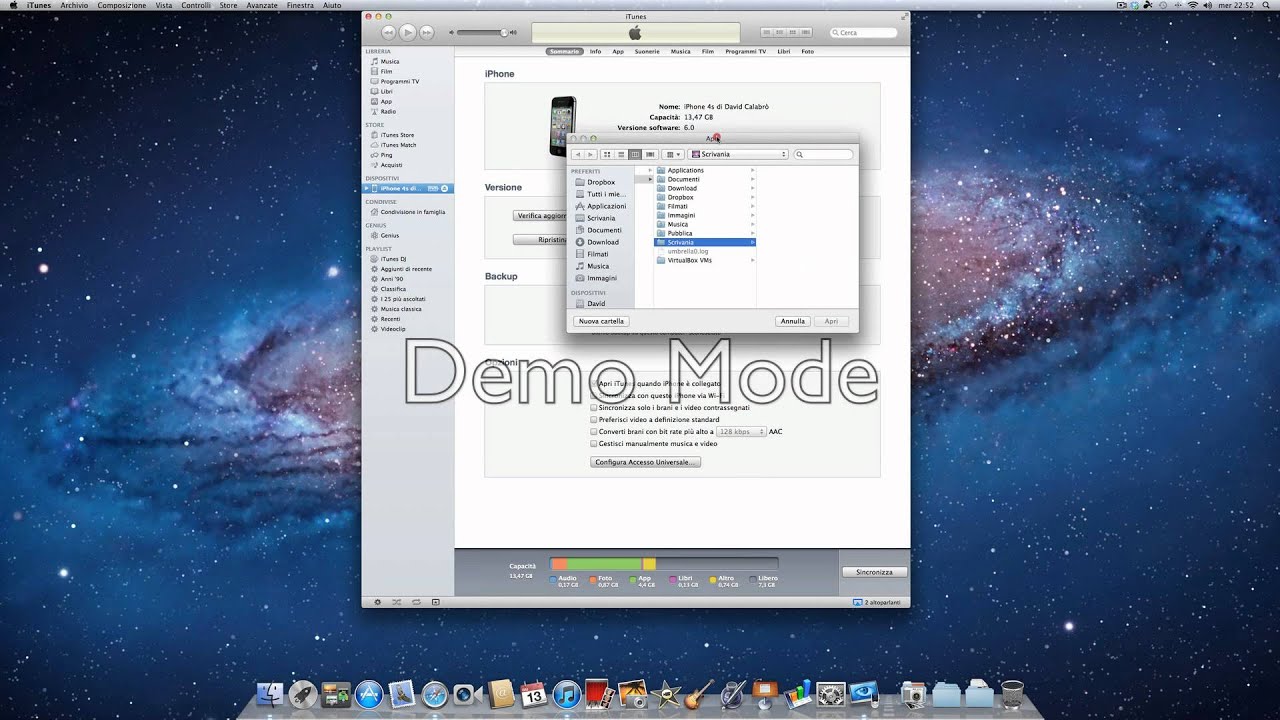Select the Scrivania folder in file column
This screenshot has width=1280, height=720.
pos(705,243)
